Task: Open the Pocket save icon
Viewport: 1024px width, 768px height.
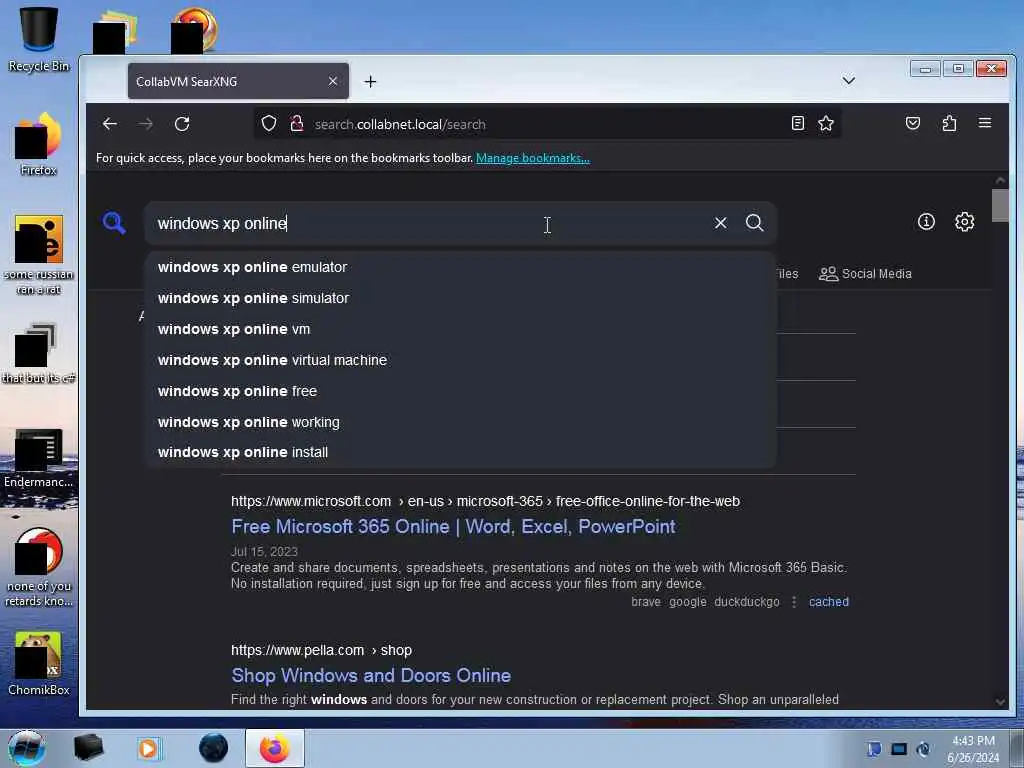Action: 913,123
